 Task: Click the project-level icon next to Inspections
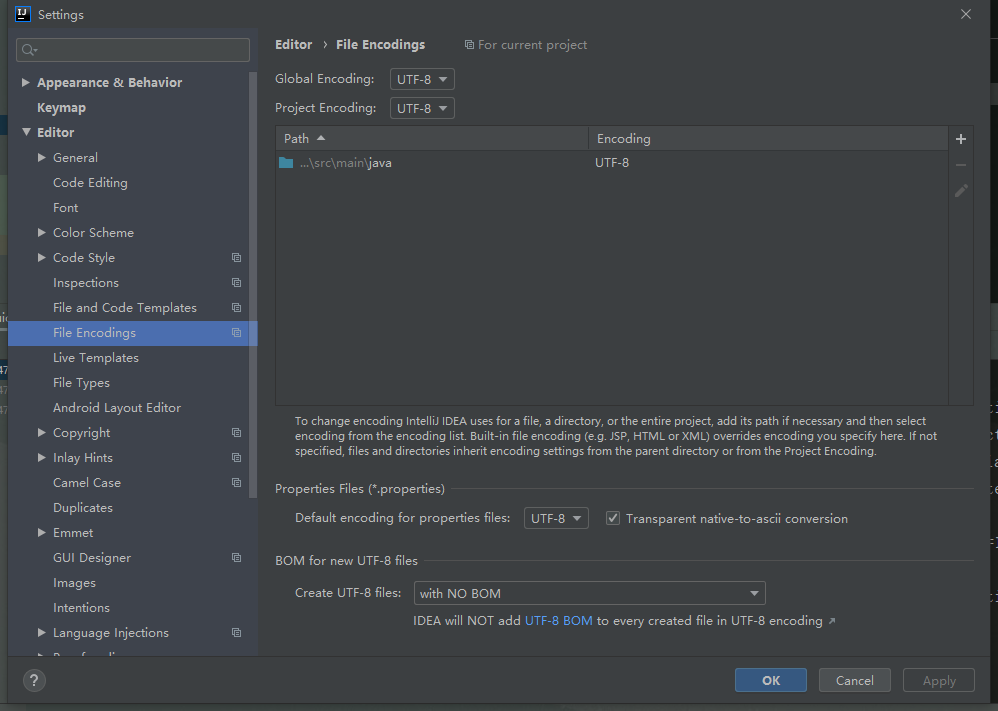pos(236,283)
